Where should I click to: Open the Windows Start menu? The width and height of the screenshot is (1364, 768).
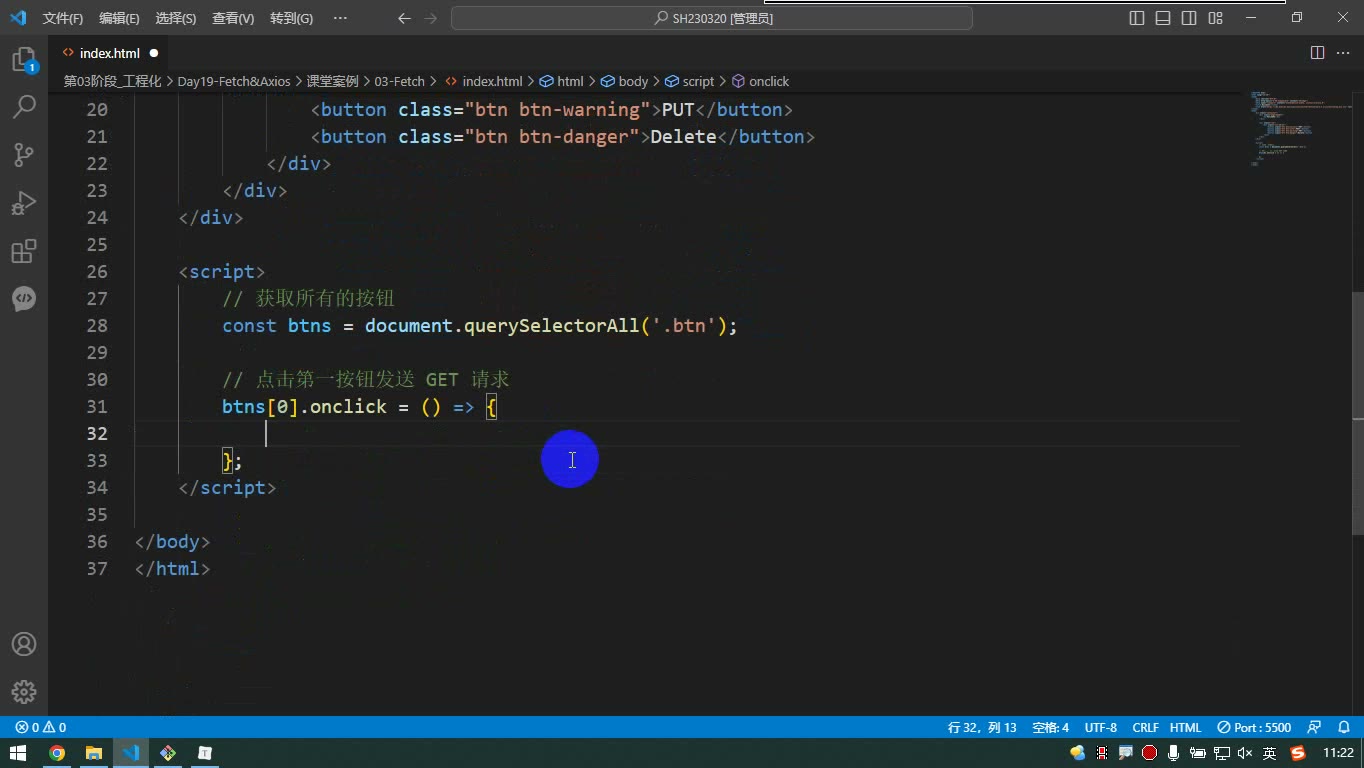pyautogui.click(x=18, y=753)
